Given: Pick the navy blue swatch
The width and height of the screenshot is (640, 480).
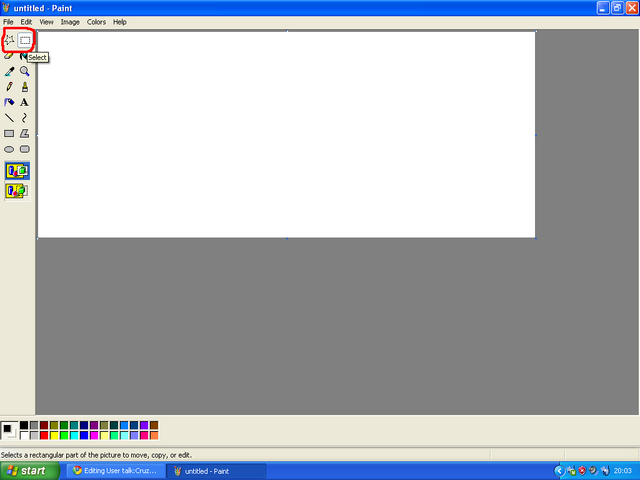Looking at the screenshot, I should 84,426.
